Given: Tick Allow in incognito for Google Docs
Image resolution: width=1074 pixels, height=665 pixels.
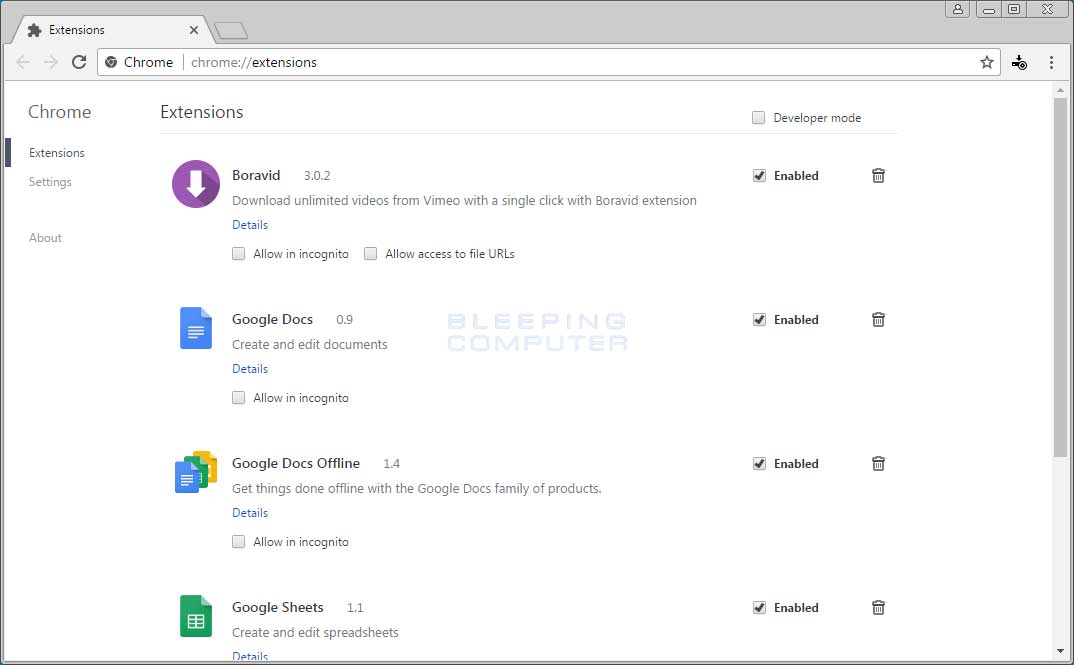Looking at the screenshot, I should tap(239, 398).
